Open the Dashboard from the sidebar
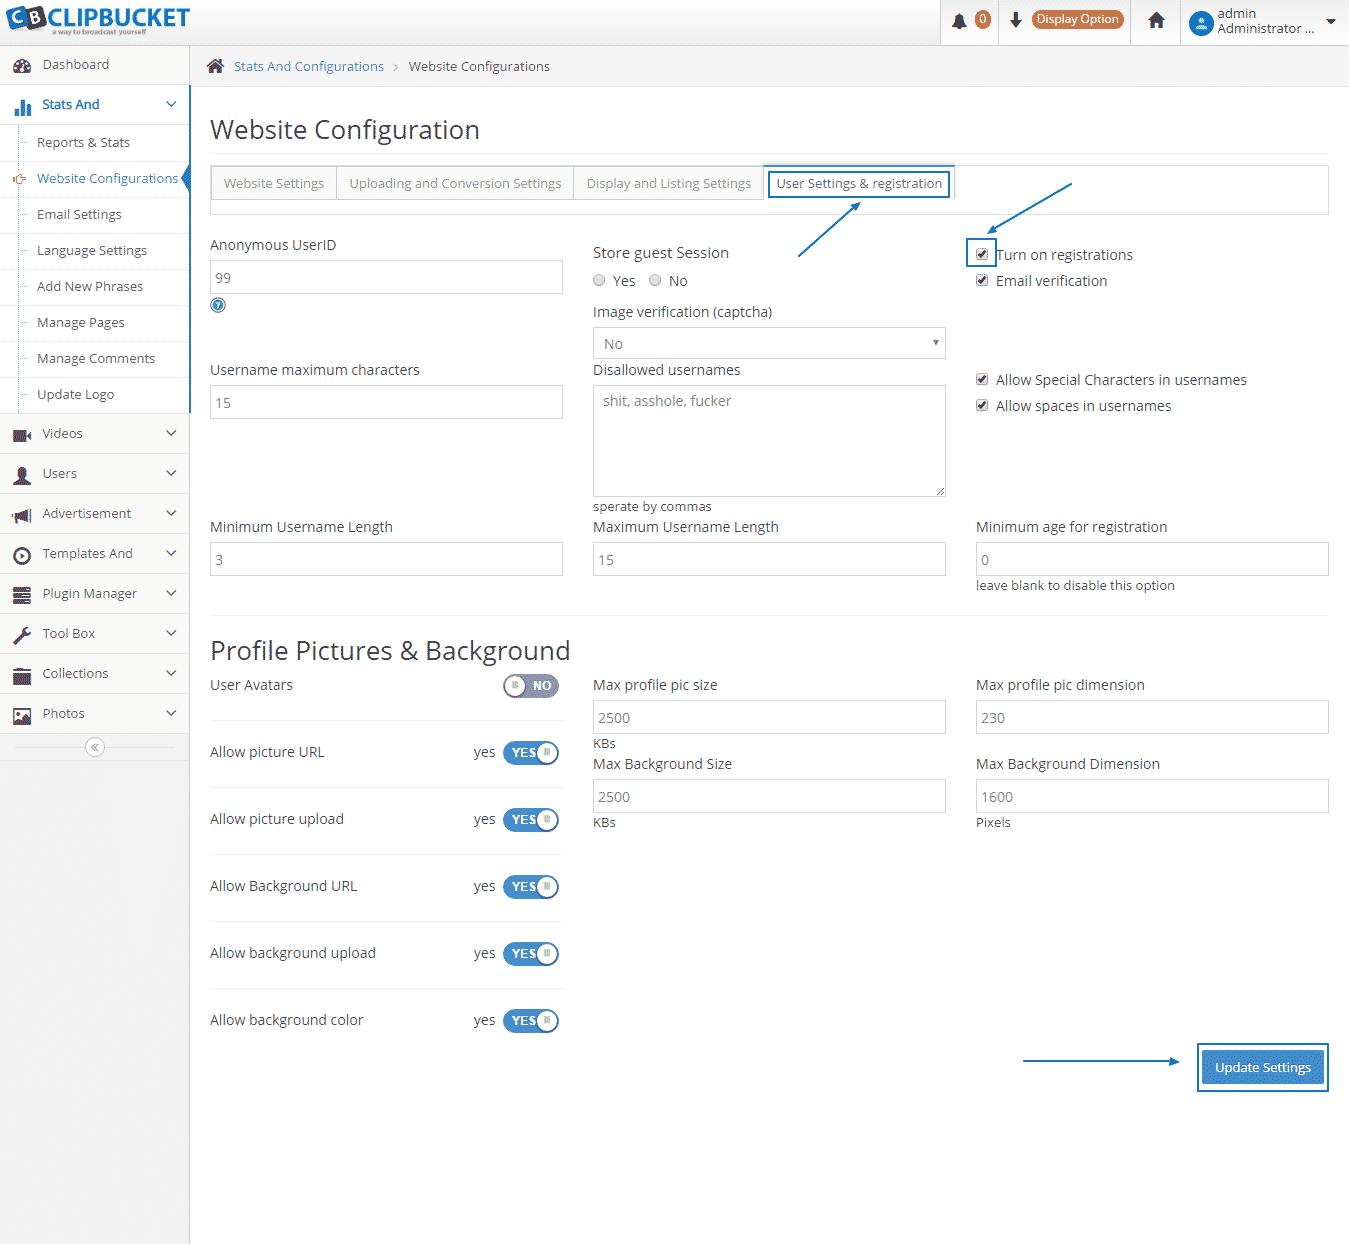This screenshot has width=1349, height=1244. tap(22, 64)
